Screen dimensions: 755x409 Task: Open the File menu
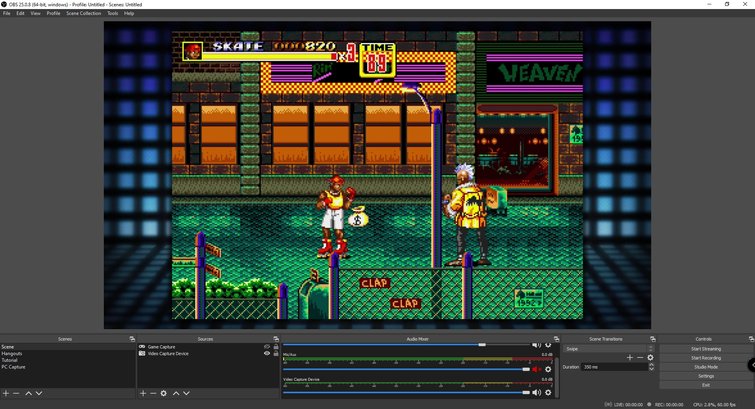pyautogui.click(x=6, y=13)
